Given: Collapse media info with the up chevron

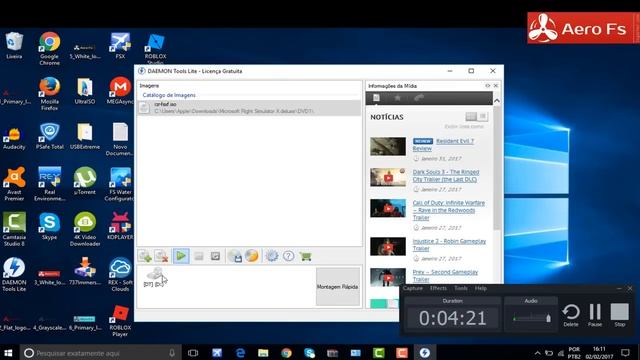Looking at the screenshot, I should (497, 100).
